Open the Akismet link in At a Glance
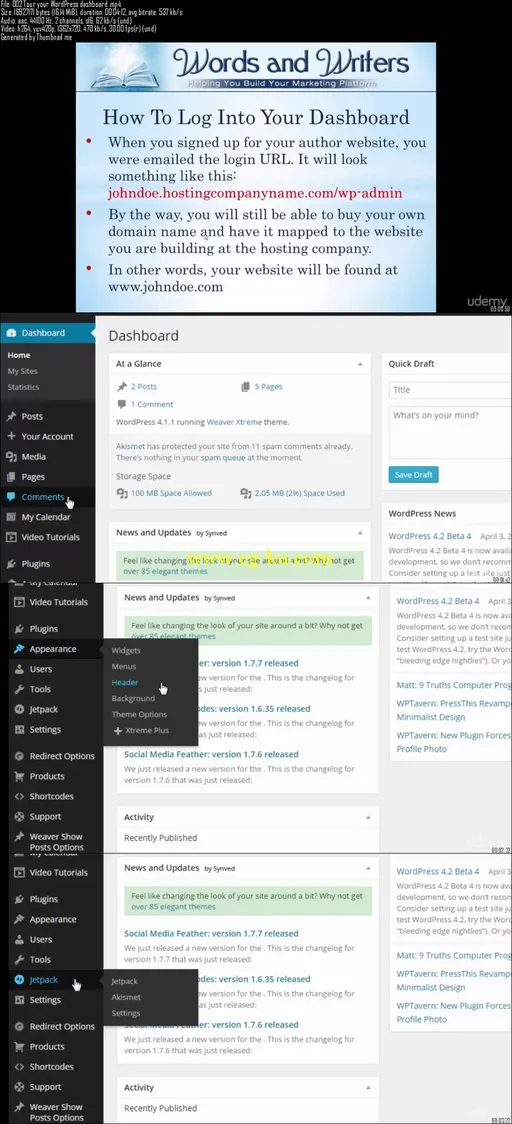The image size is (512, 1124). coord(130,446)
